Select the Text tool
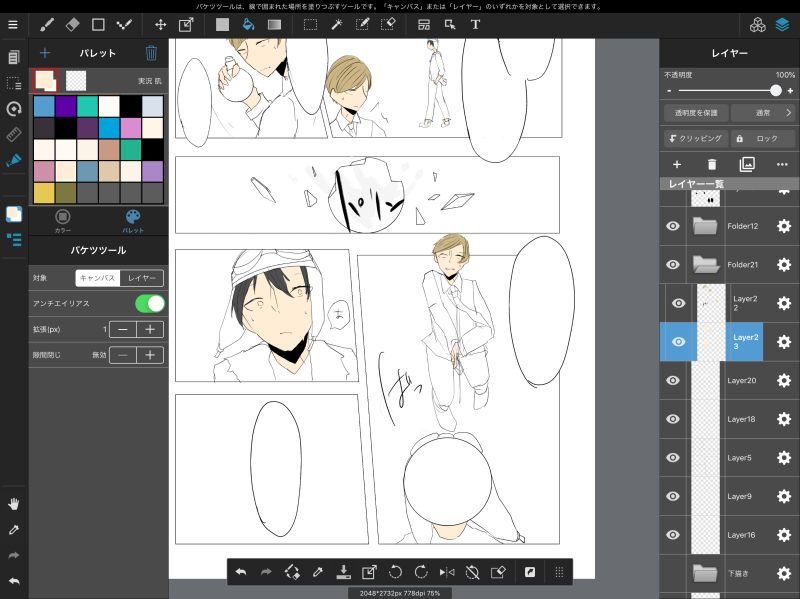800x599 pixels. point(475,24)
